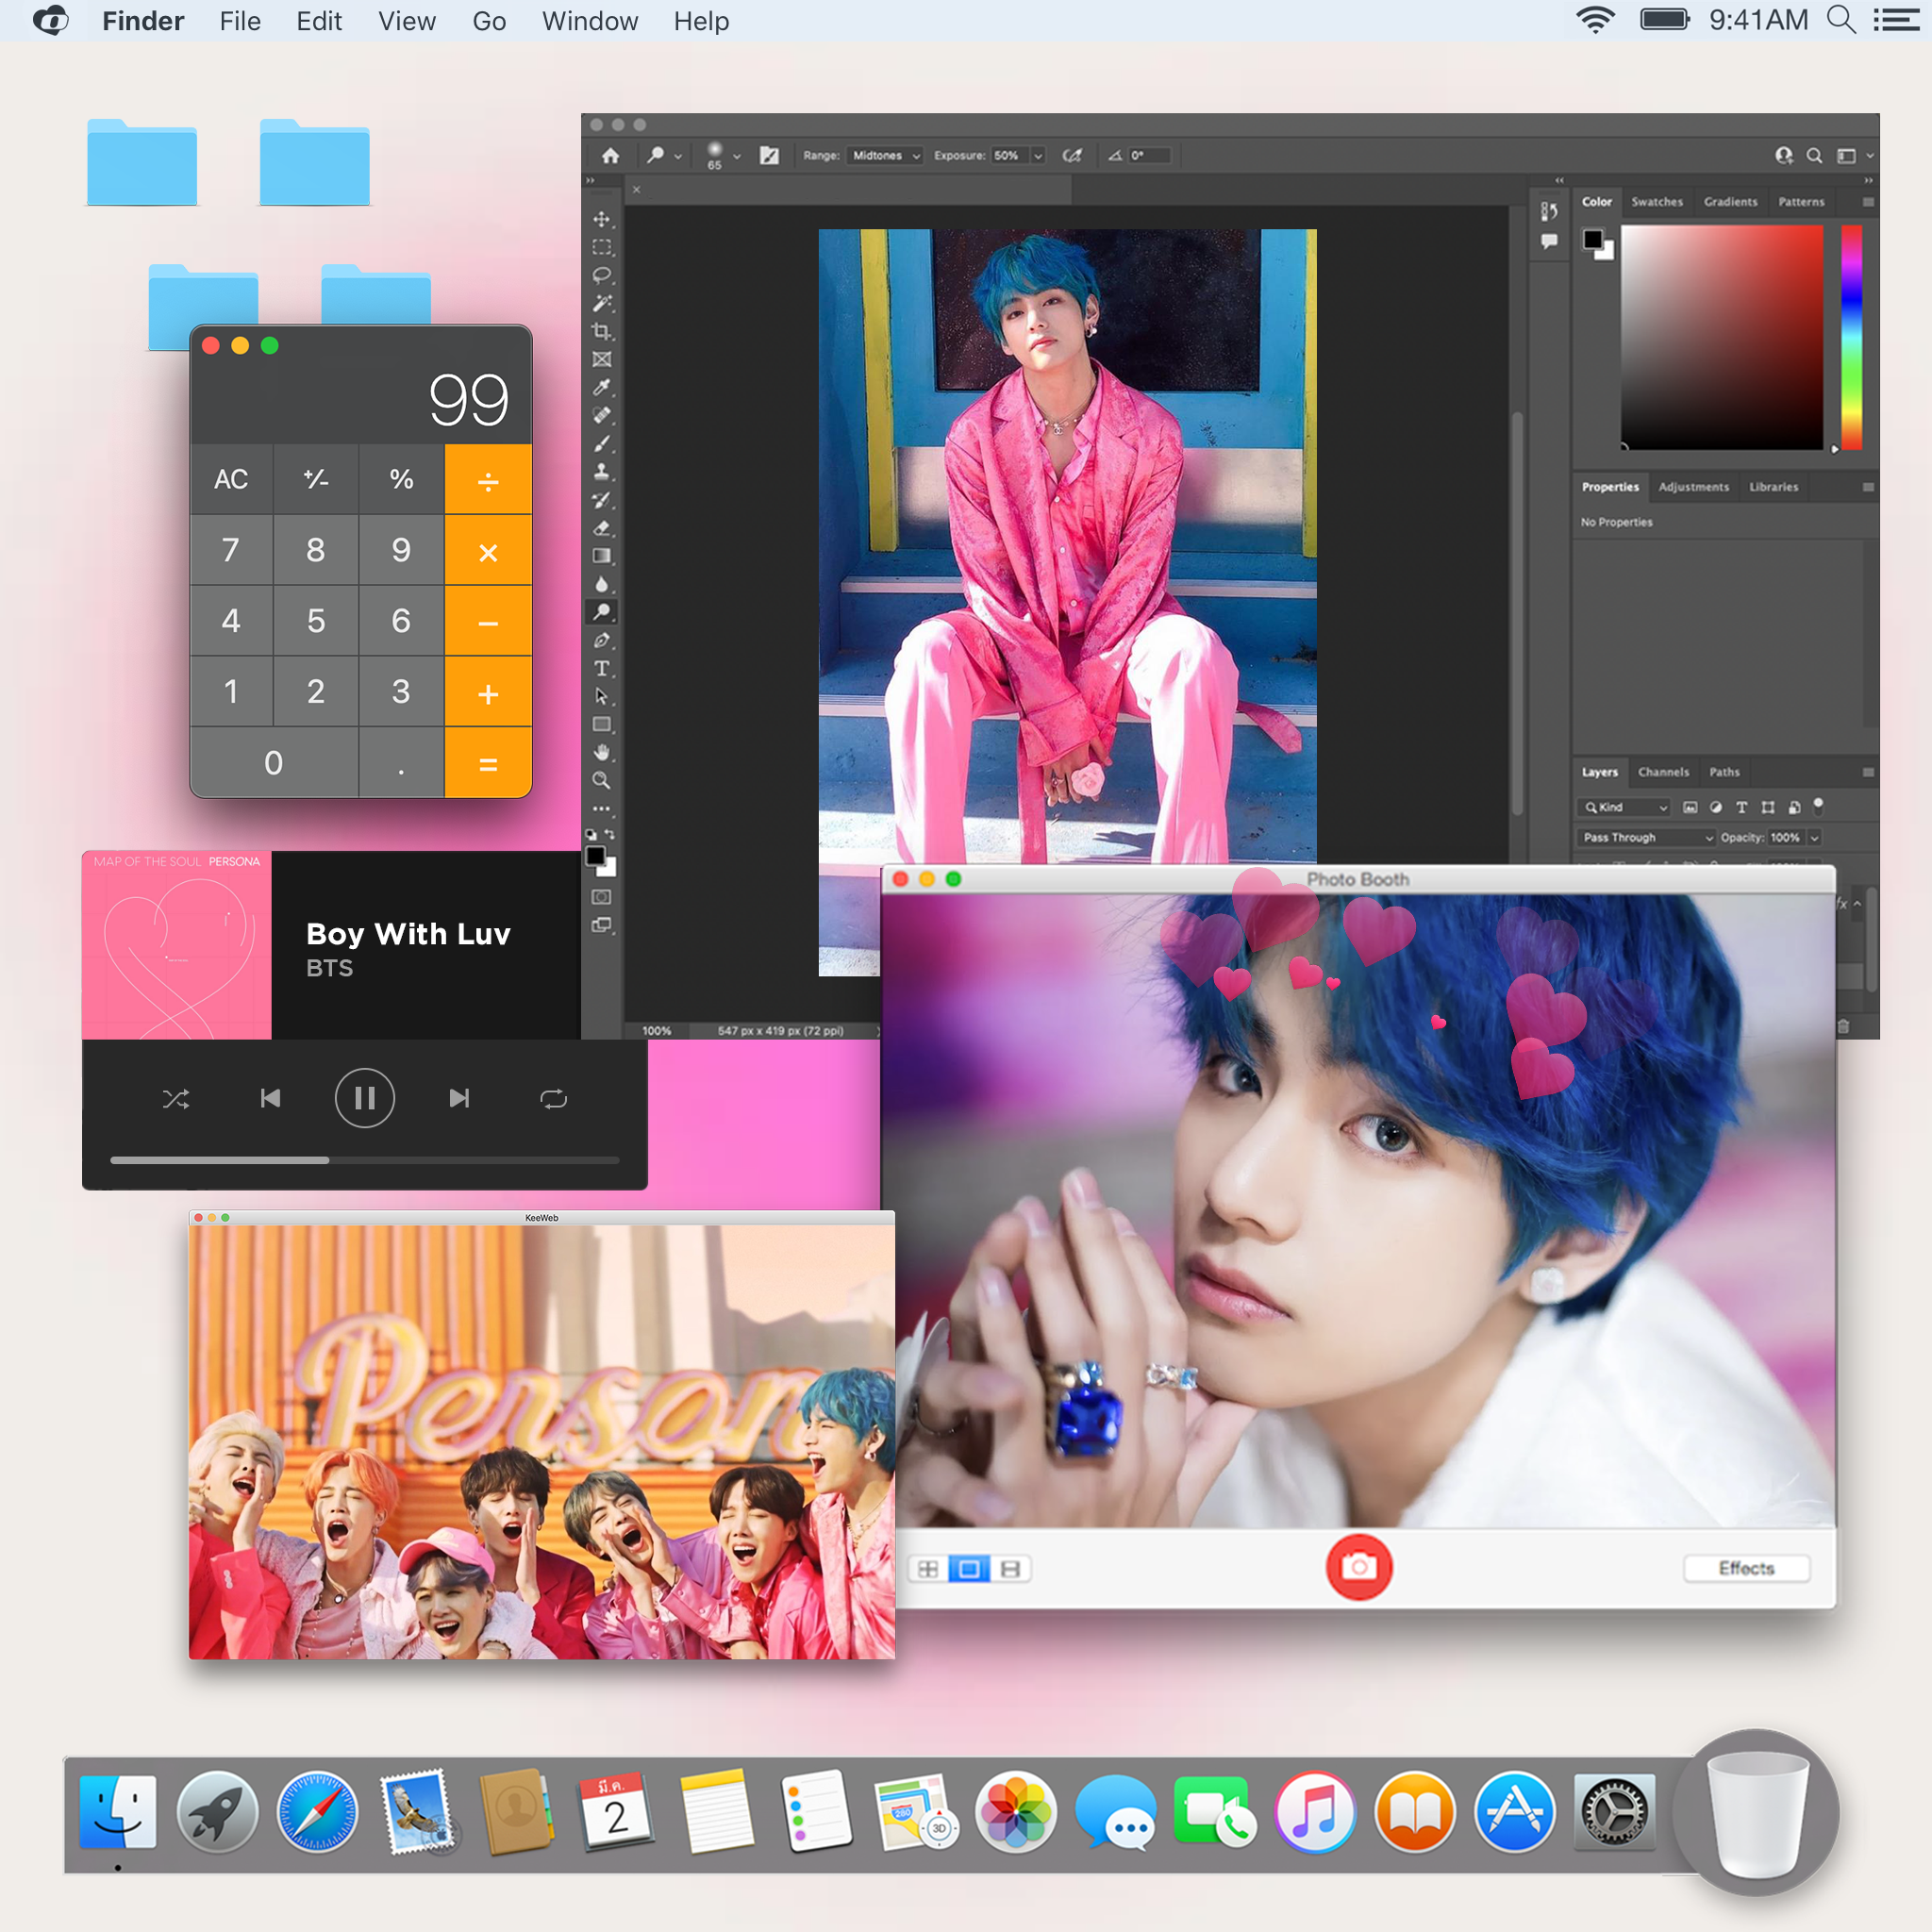This screenshot has height=1932, width=1932.
Task: Click the rainbow hue slider strip
Action: pos(1851,337)
